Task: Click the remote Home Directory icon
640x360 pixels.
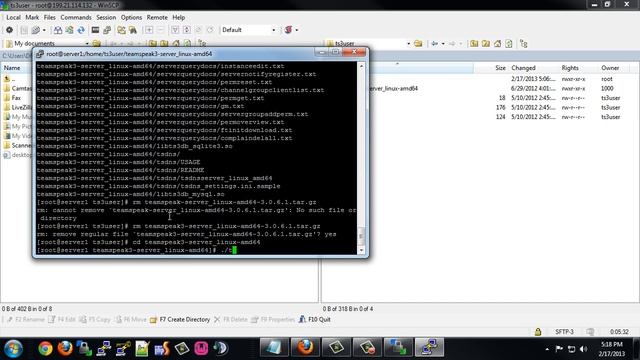Action: 497,43
